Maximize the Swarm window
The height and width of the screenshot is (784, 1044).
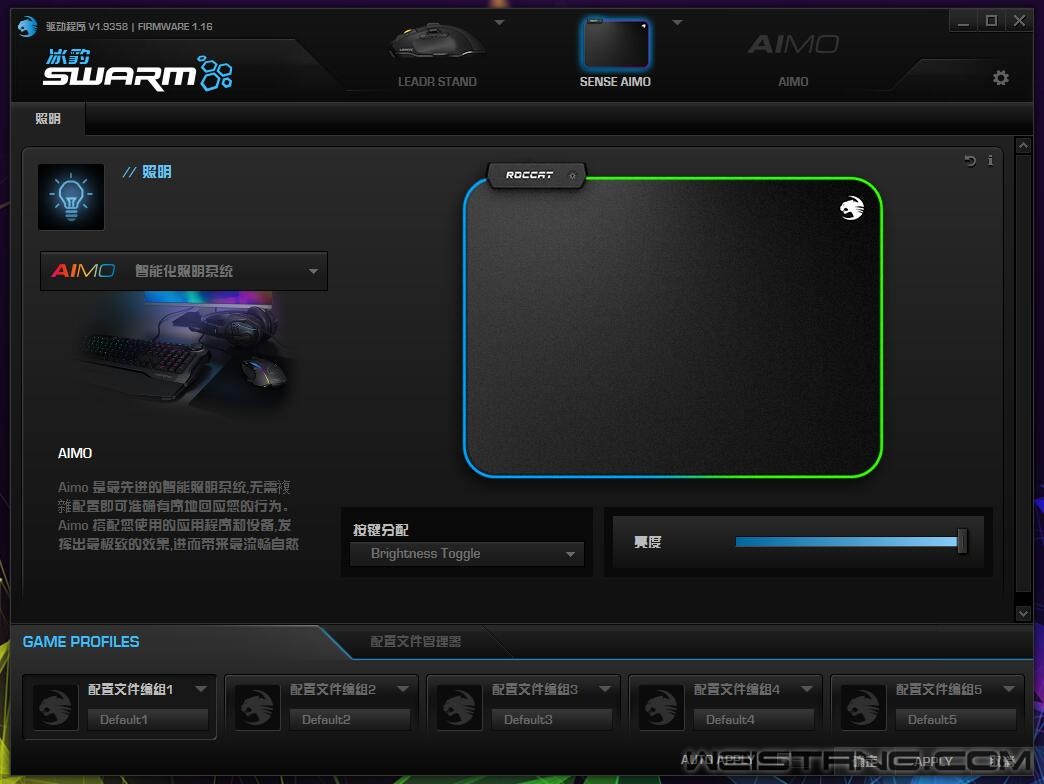click(991, 21)
